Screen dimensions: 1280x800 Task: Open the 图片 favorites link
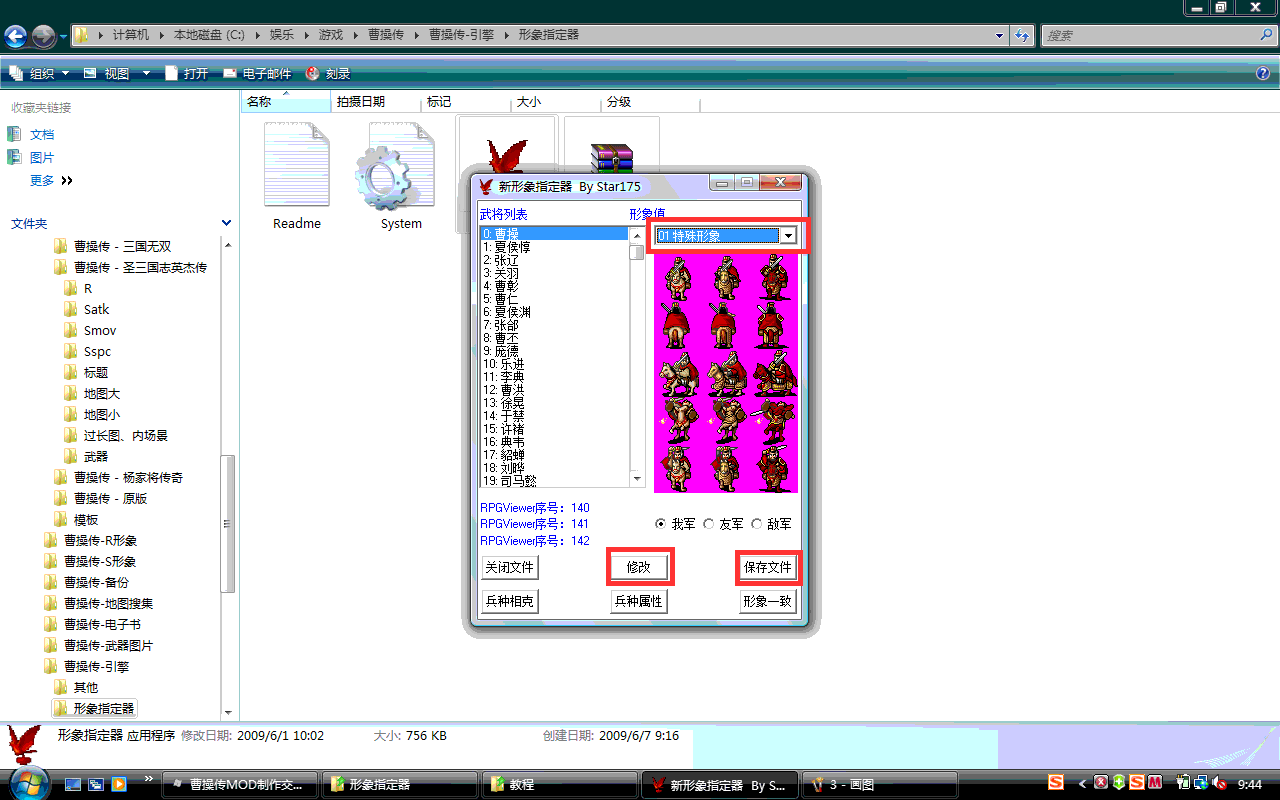41,157
